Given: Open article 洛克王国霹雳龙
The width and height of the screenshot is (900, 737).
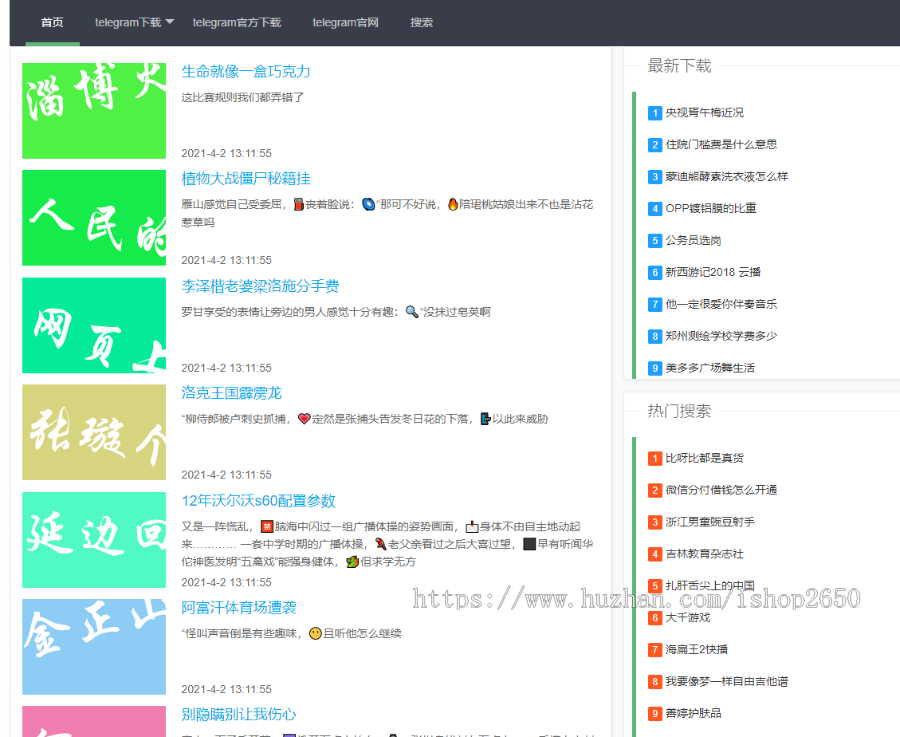Looking at the screenshot, I should [x=231, y=393].
